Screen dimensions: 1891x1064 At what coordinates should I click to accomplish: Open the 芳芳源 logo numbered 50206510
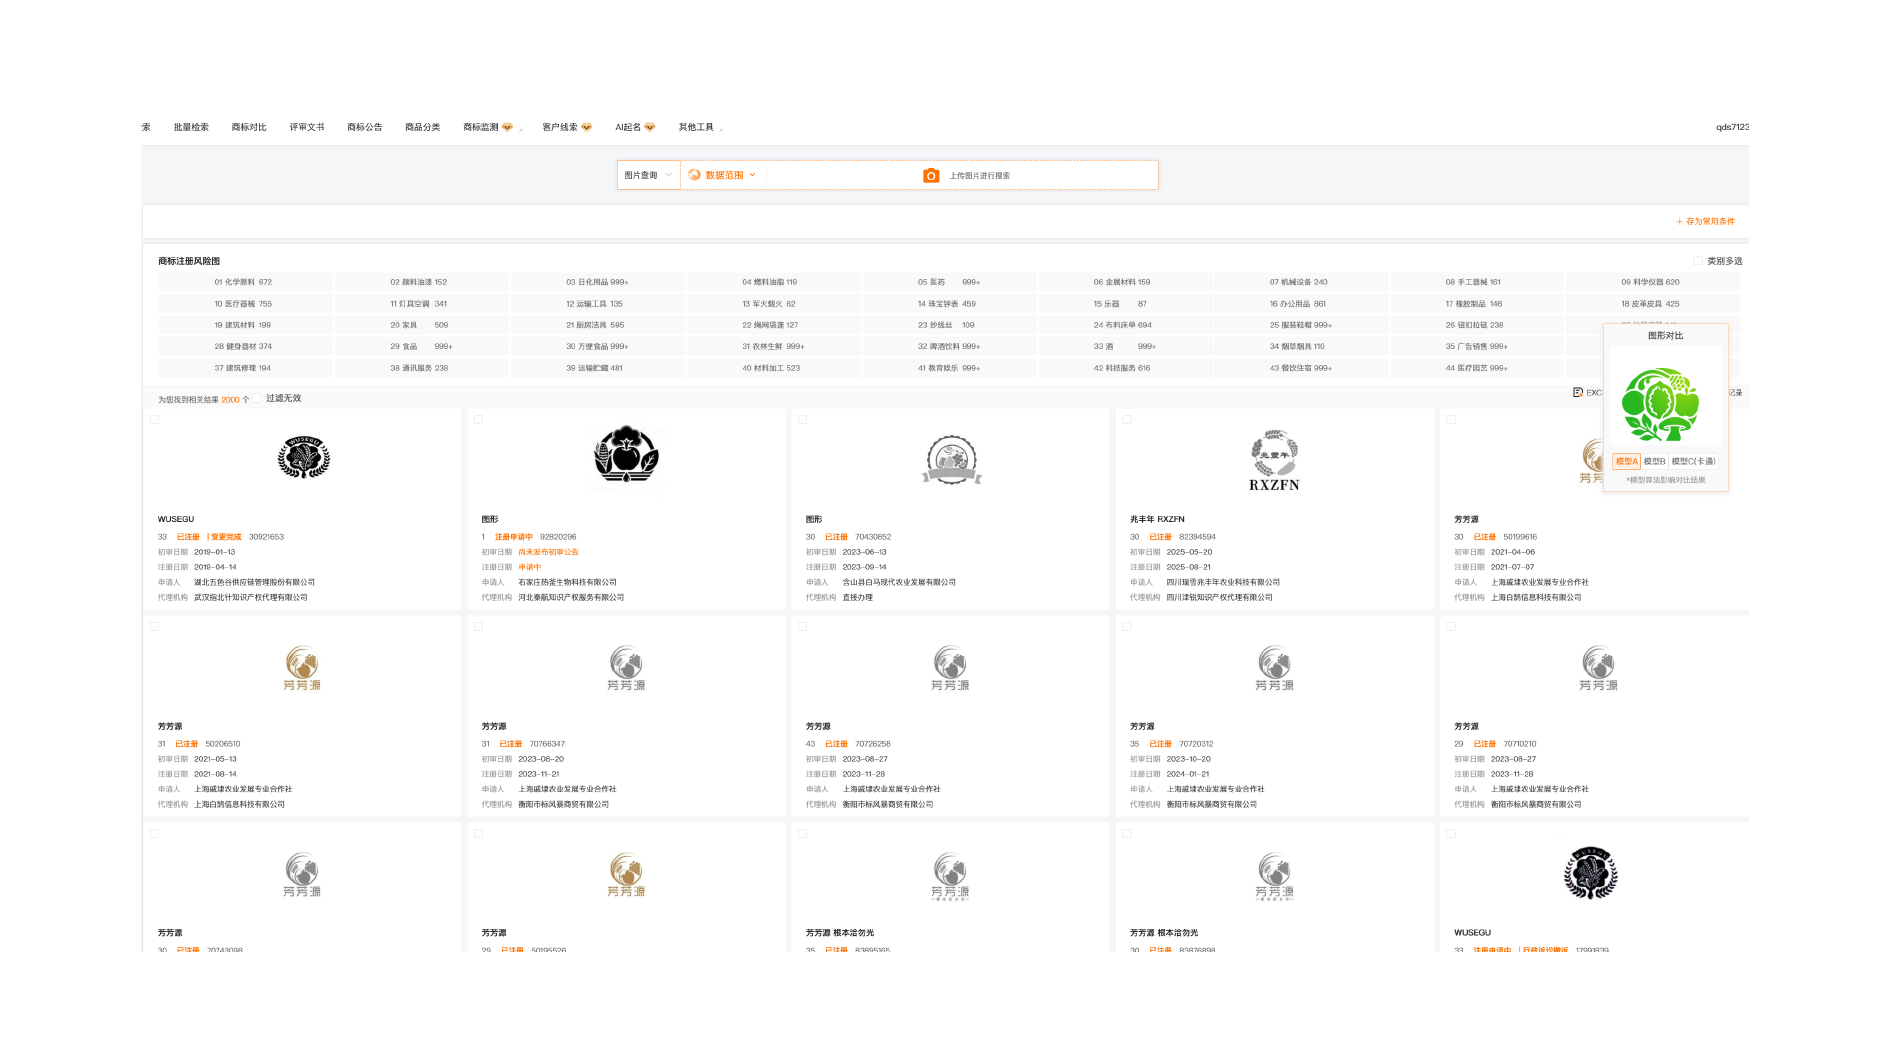point(302,669)
